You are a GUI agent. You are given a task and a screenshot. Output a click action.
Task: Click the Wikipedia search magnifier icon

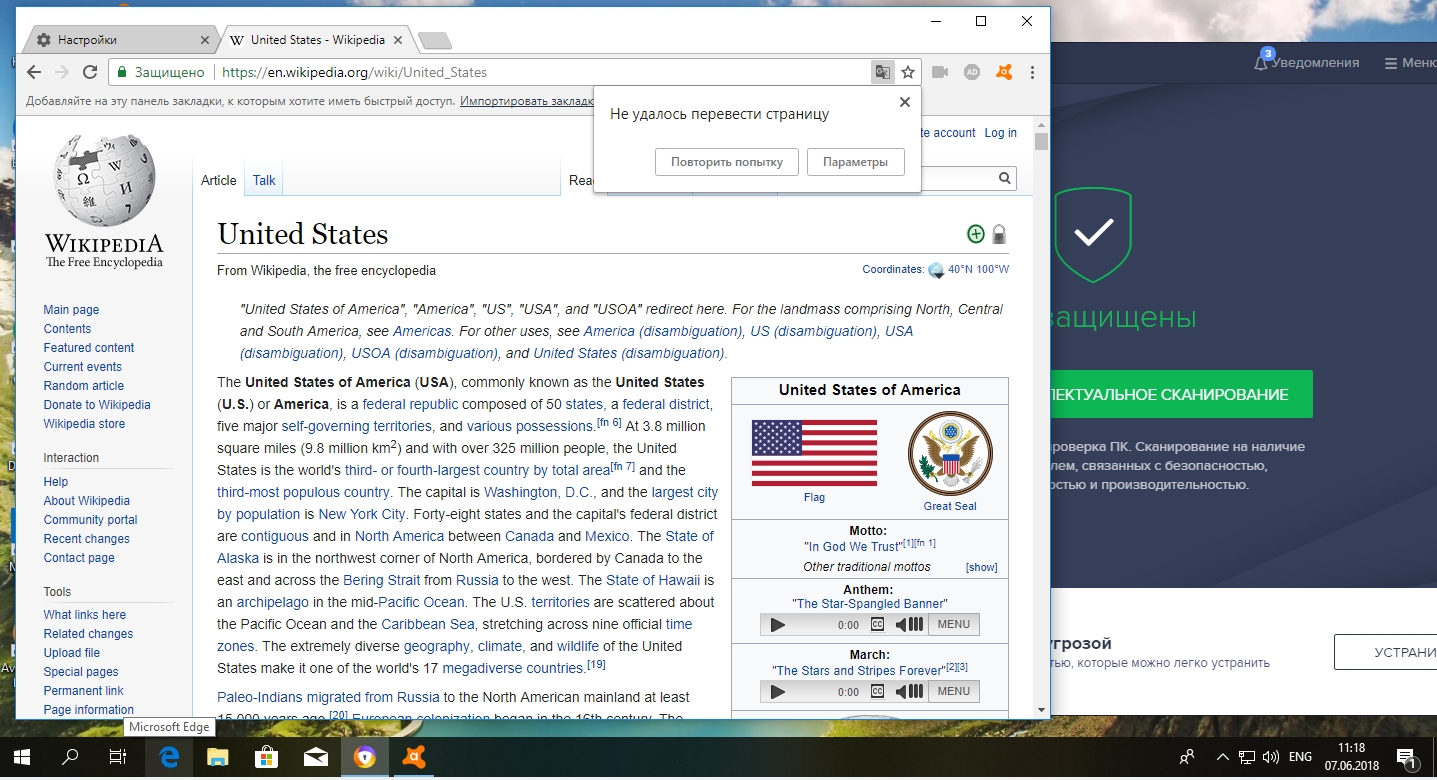coord(1004,178)
